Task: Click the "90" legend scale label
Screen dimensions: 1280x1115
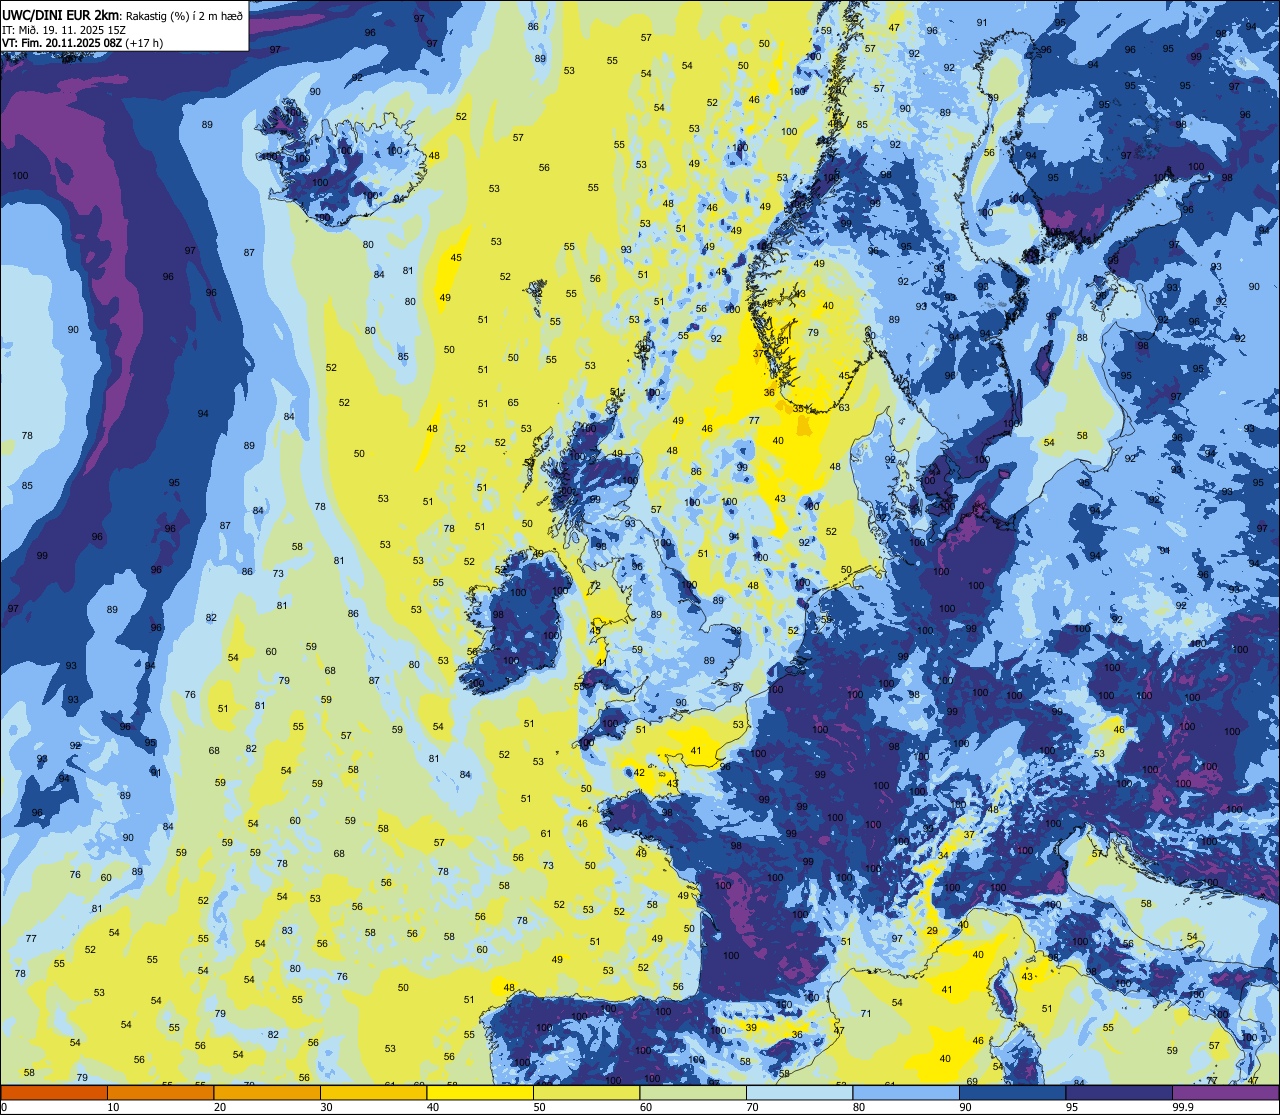Action: [x=966, y=1107]
